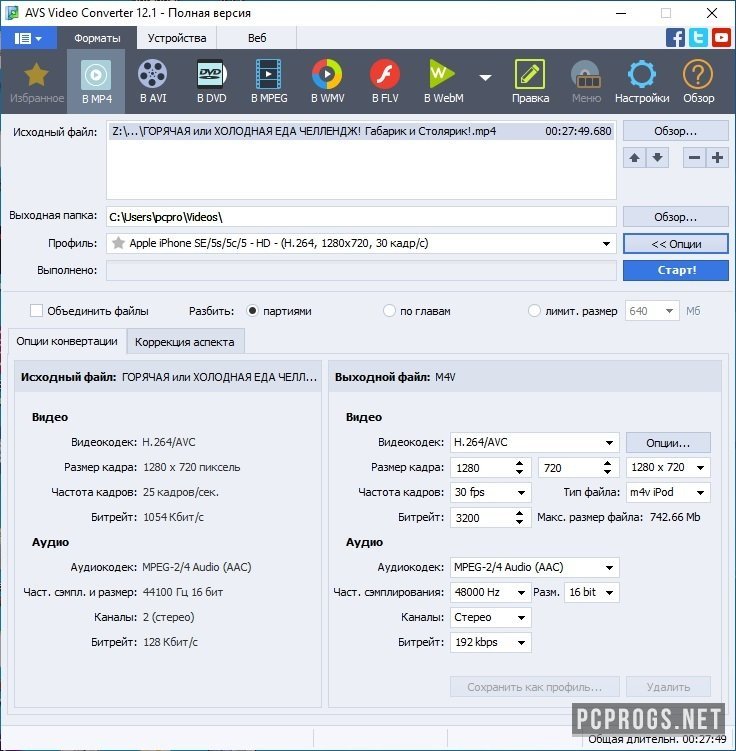Select партиями split radio button
This screenshot has height=751, width=736.
click(x=252, y=311)
